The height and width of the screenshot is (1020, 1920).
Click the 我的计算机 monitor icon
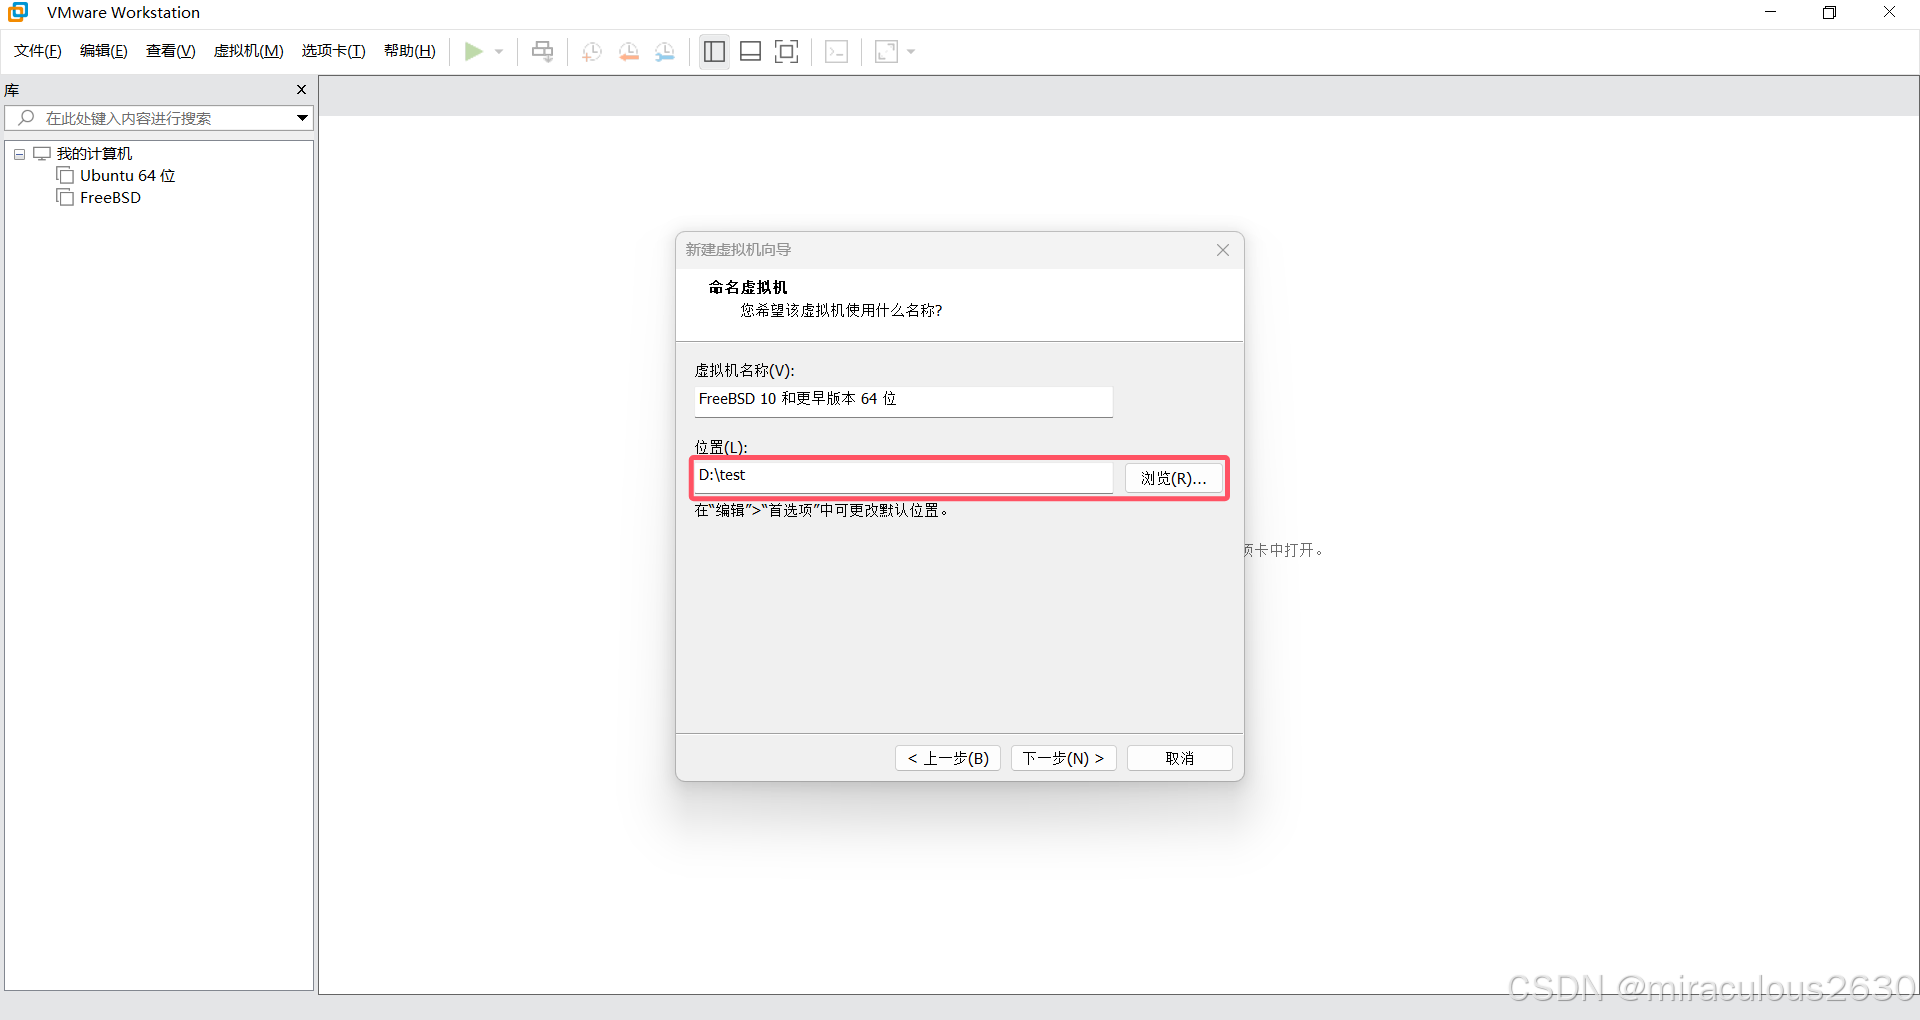(42, 154)
